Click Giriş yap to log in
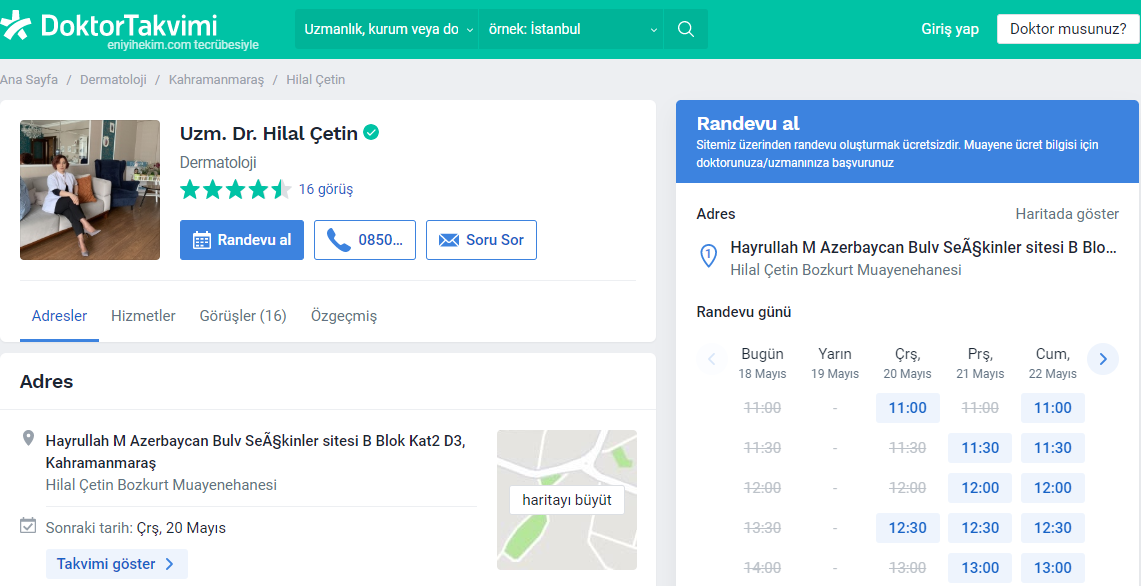 [950, 29]
